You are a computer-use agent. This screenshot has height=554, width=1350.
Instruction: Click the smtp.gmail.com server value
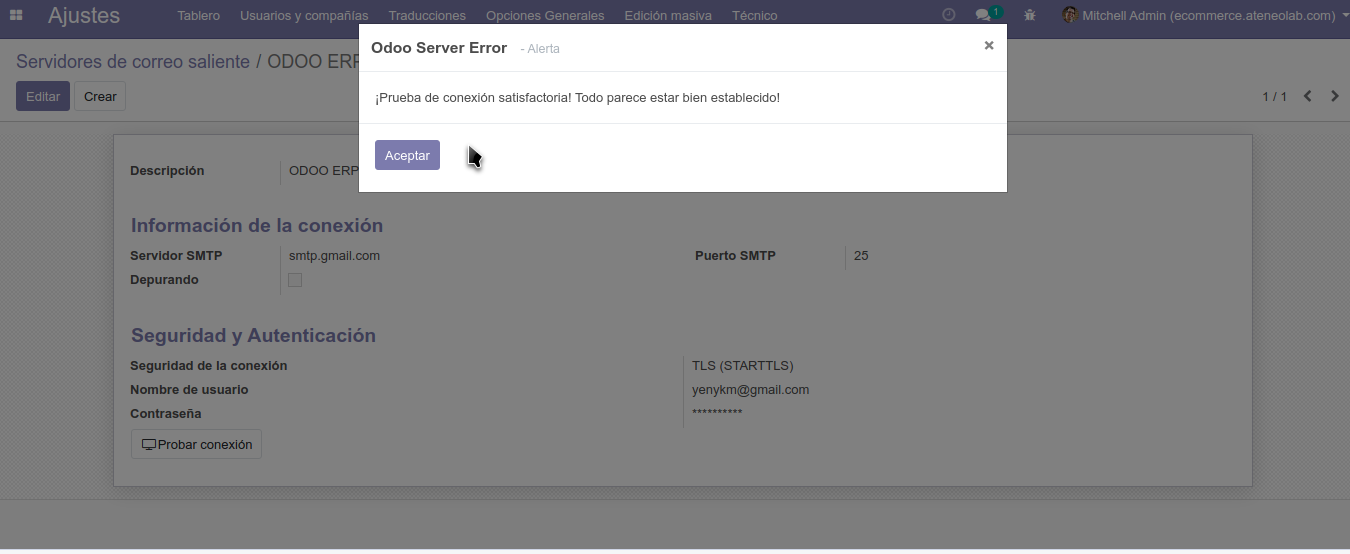point(334,256)
